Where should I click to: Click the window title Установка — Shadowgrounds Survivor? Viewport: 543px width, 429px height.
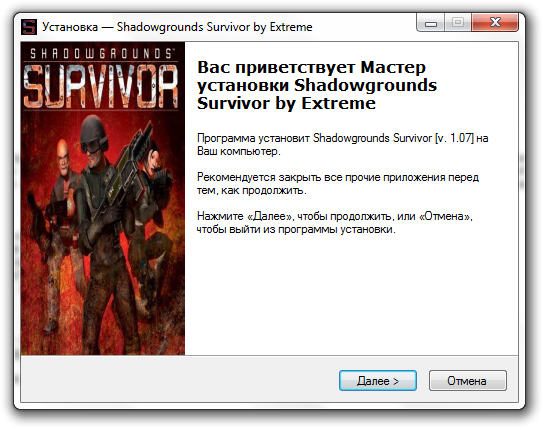pyautogui.click(x=177, y=27)
